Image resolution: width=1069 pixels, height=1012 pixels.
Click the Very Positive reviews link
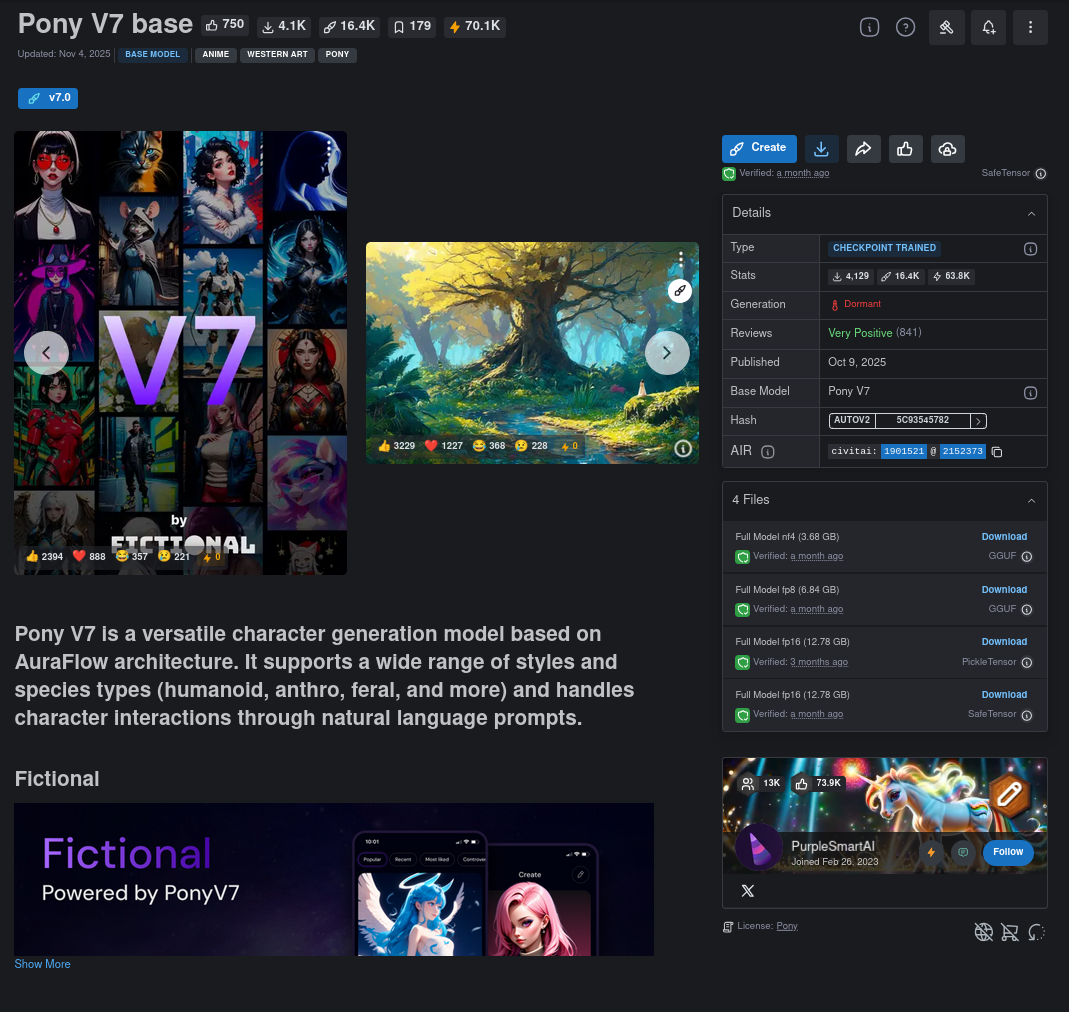(860, 333)
